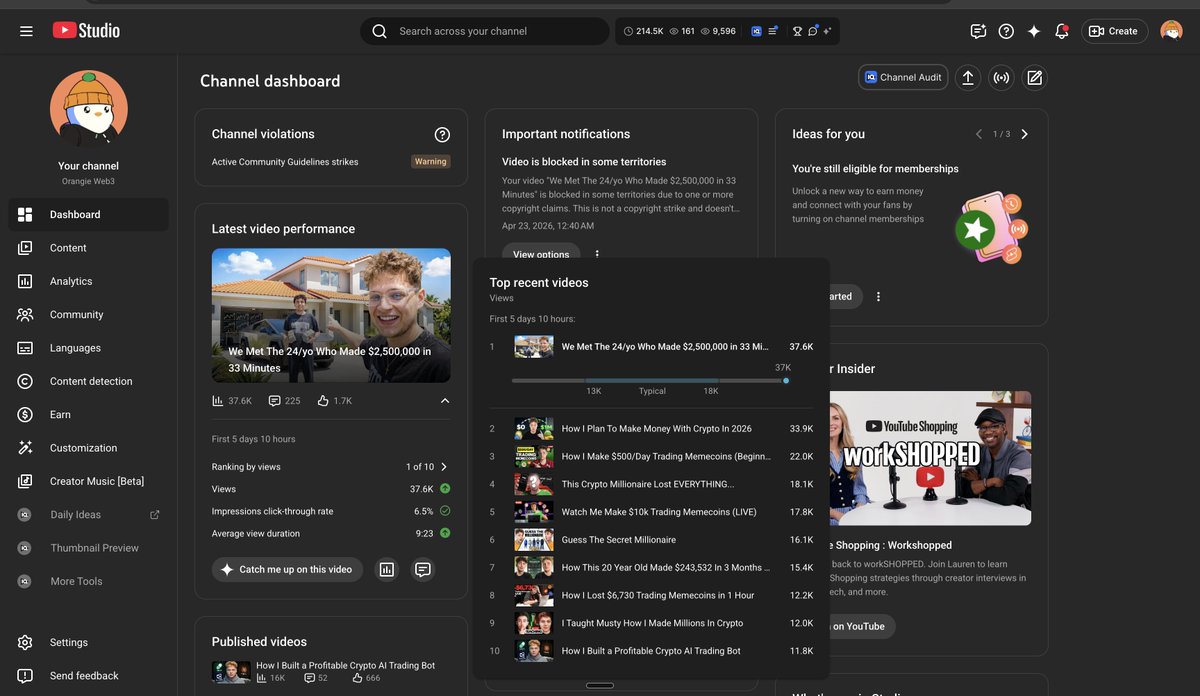Open the notification three-dot options menu
This screenshot has width=1200, height=696.
click(597, 254)
